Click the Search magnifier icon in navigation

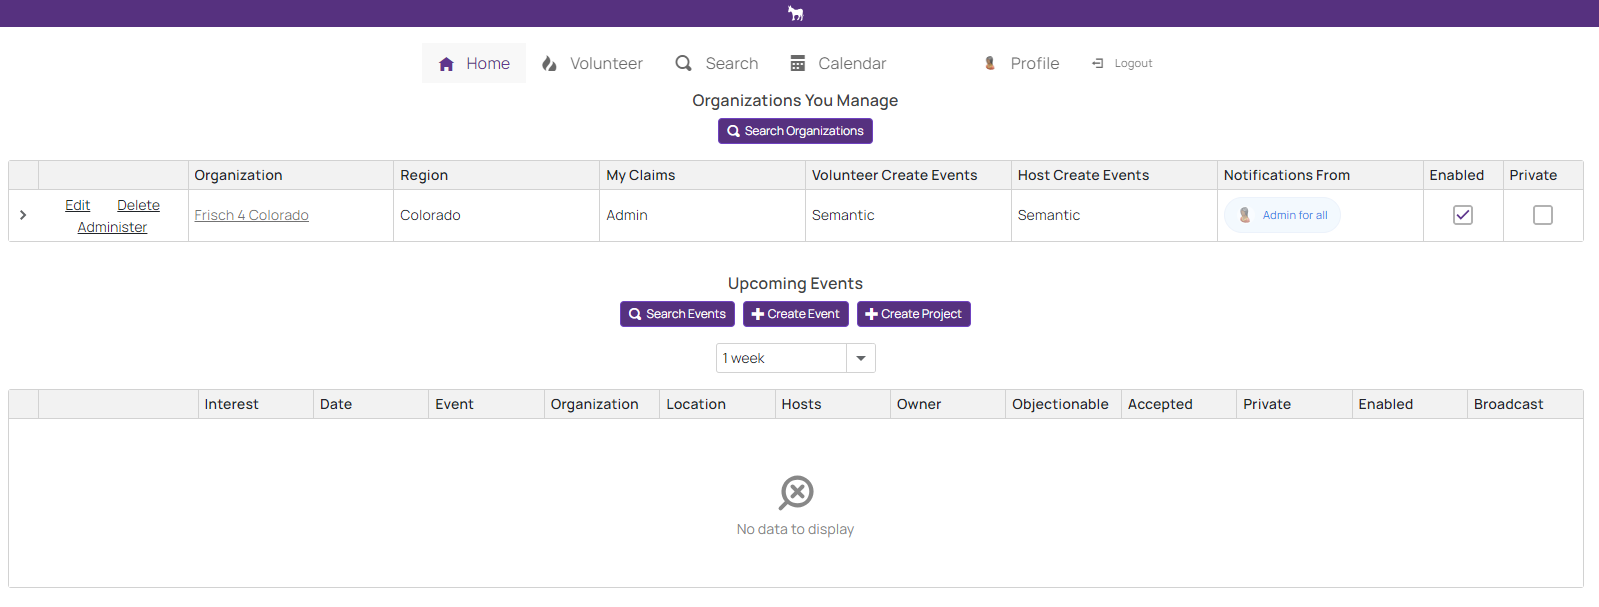click(x=683, y=63)
